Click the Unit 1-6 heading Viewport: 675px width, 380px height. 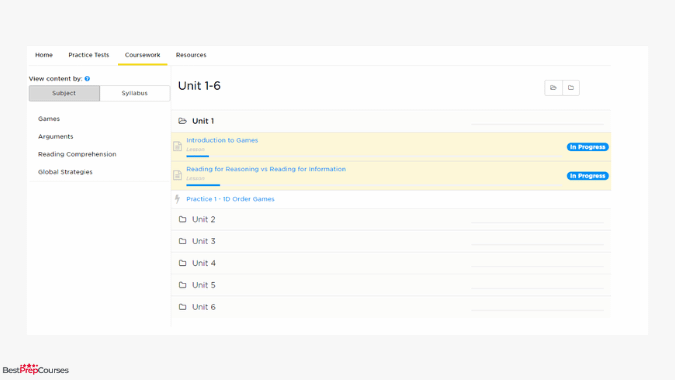coord(199,86)
